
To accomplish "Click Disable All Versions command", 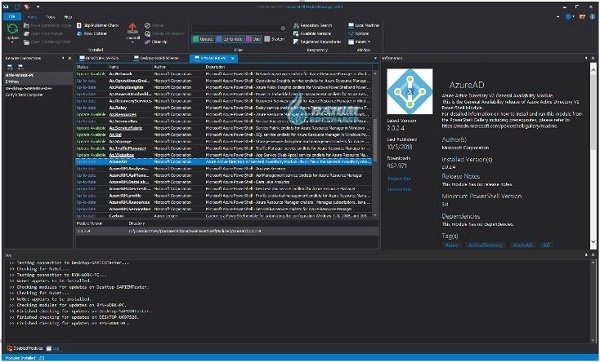I will point(165,34).
